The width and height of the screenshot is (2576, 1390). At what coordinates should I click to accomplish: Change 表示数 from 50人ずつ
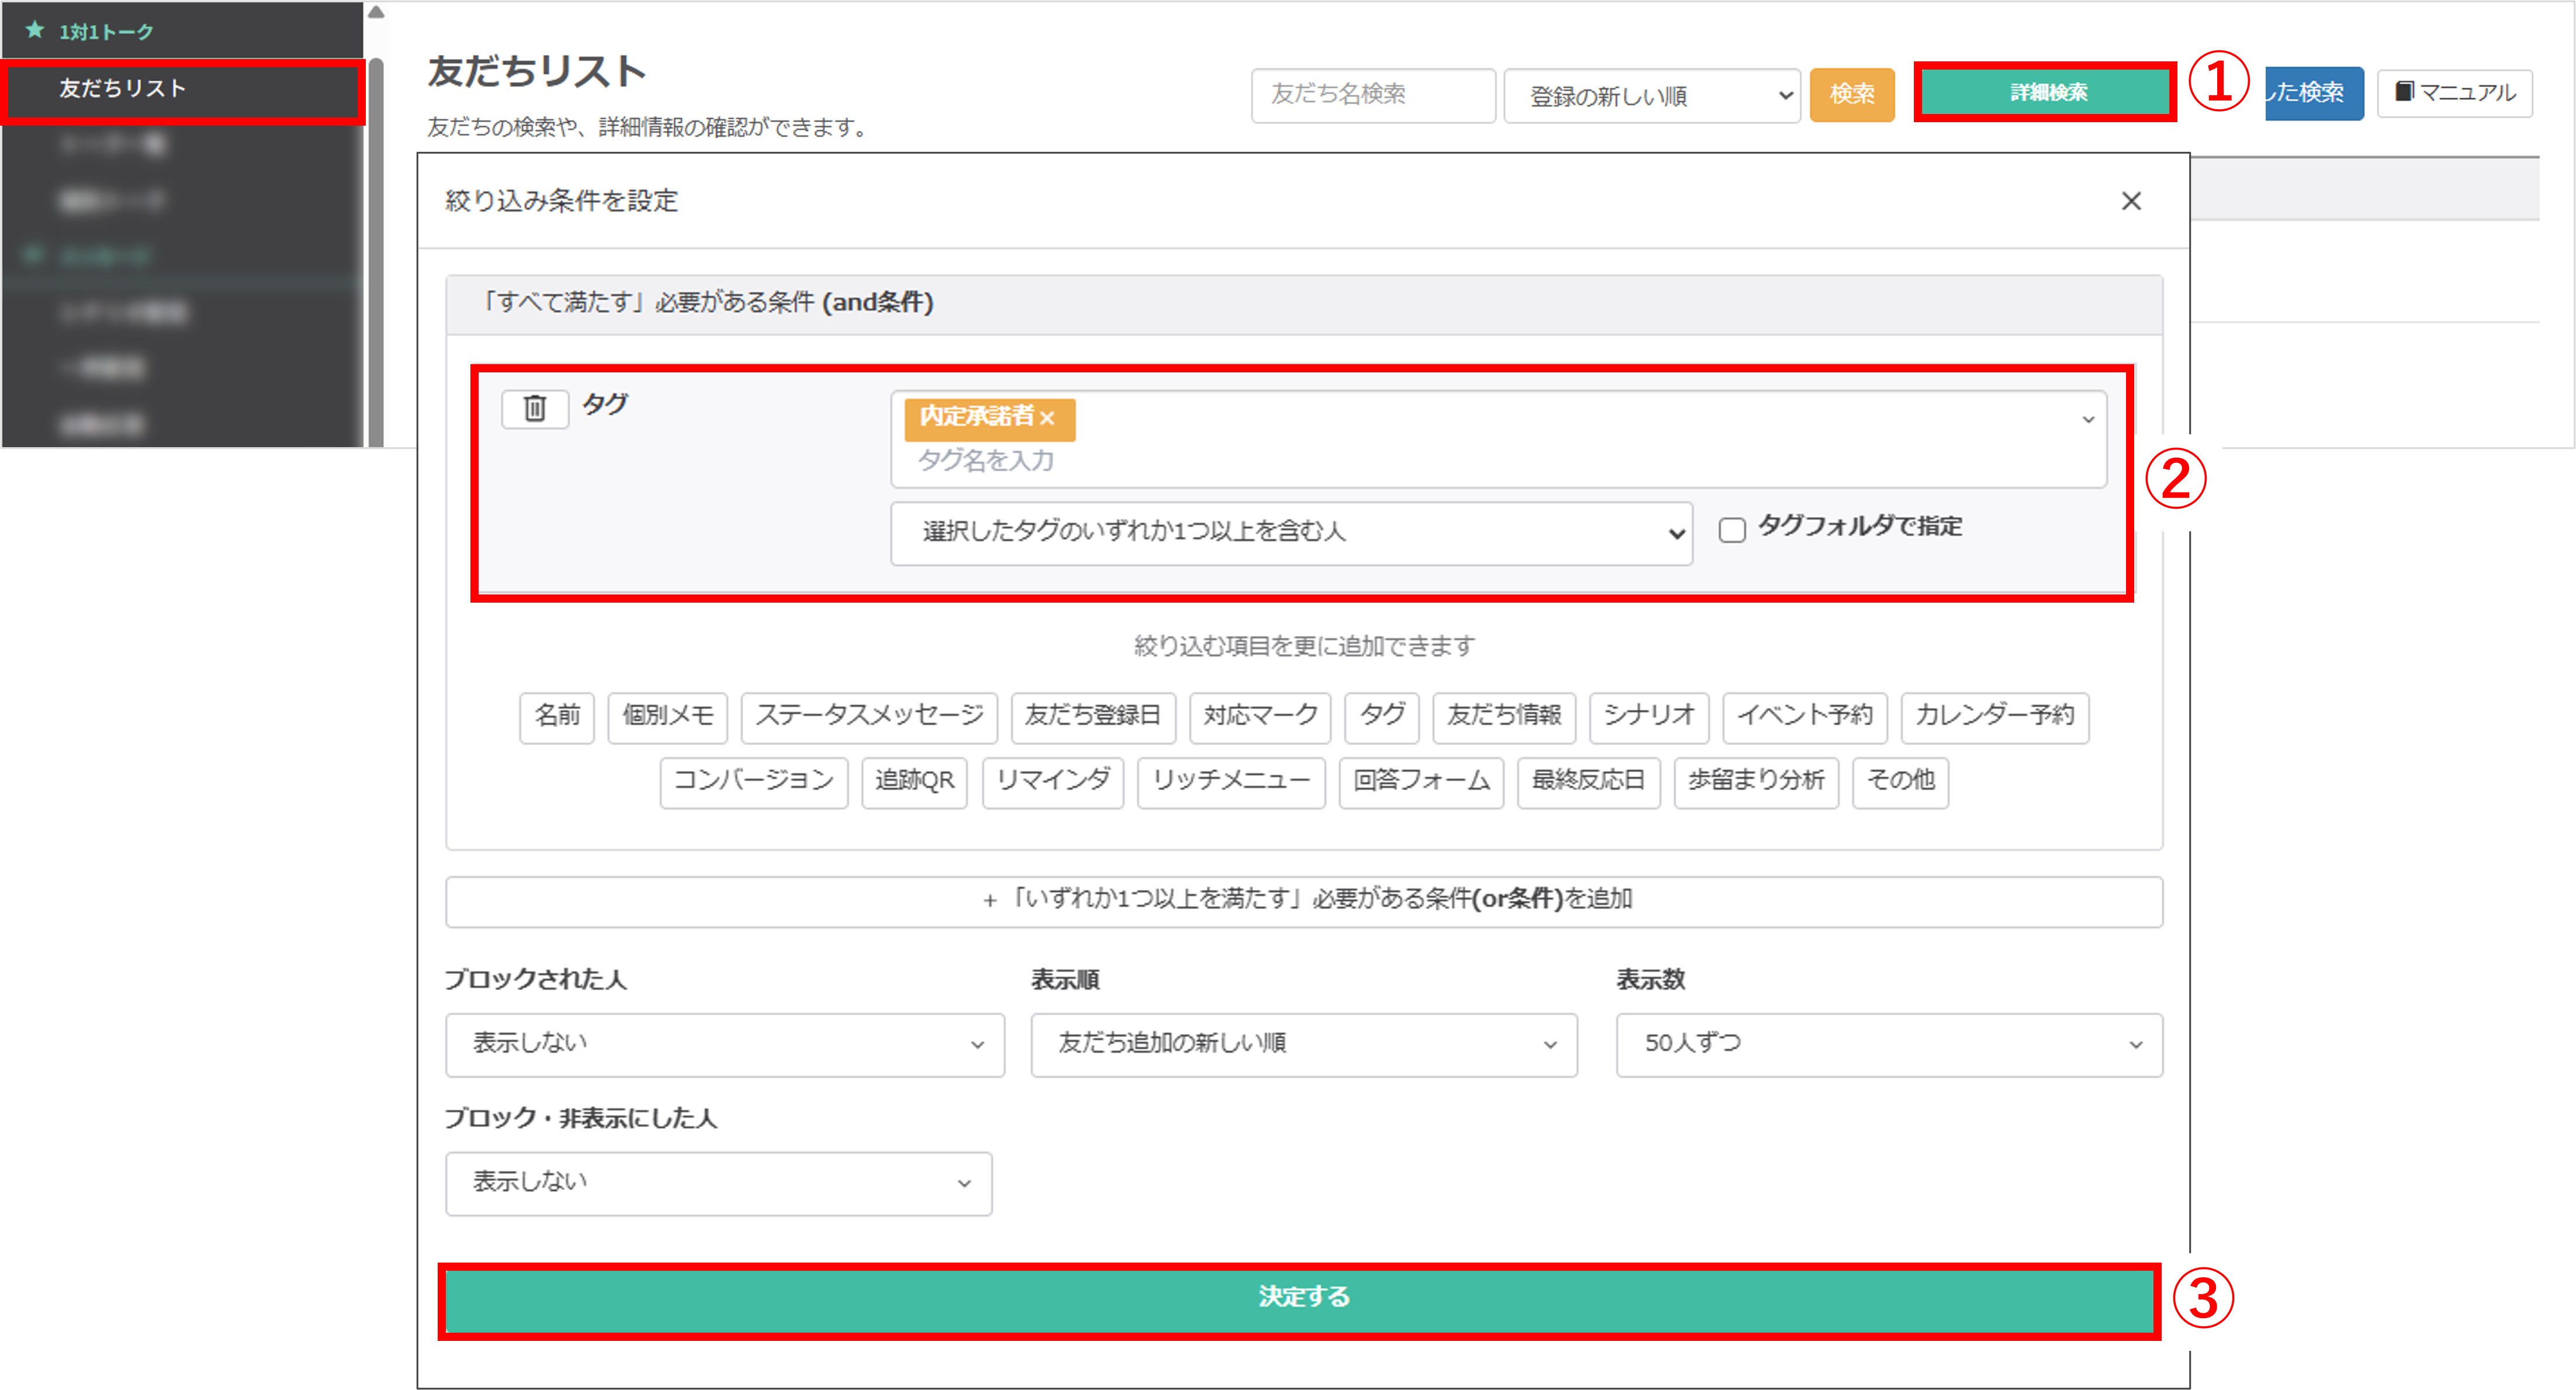1888,1044
